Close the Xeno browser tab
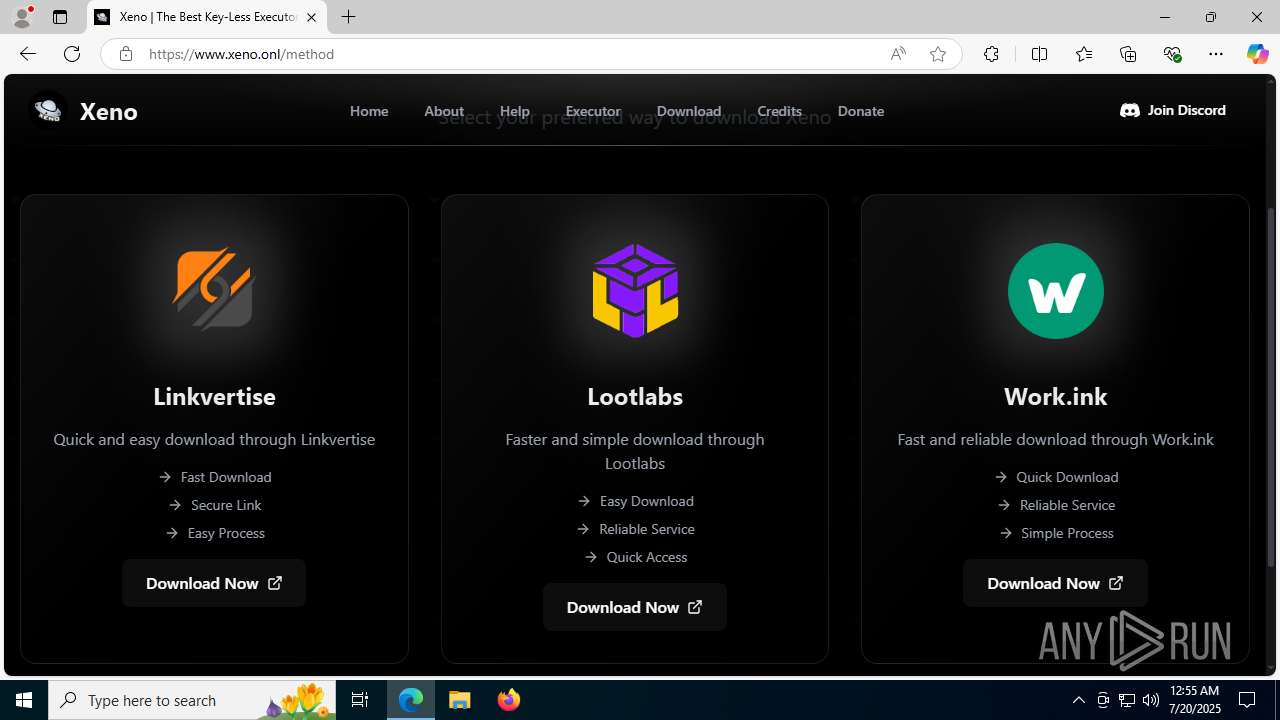The image size is (1280, 720). pos(311,17)
